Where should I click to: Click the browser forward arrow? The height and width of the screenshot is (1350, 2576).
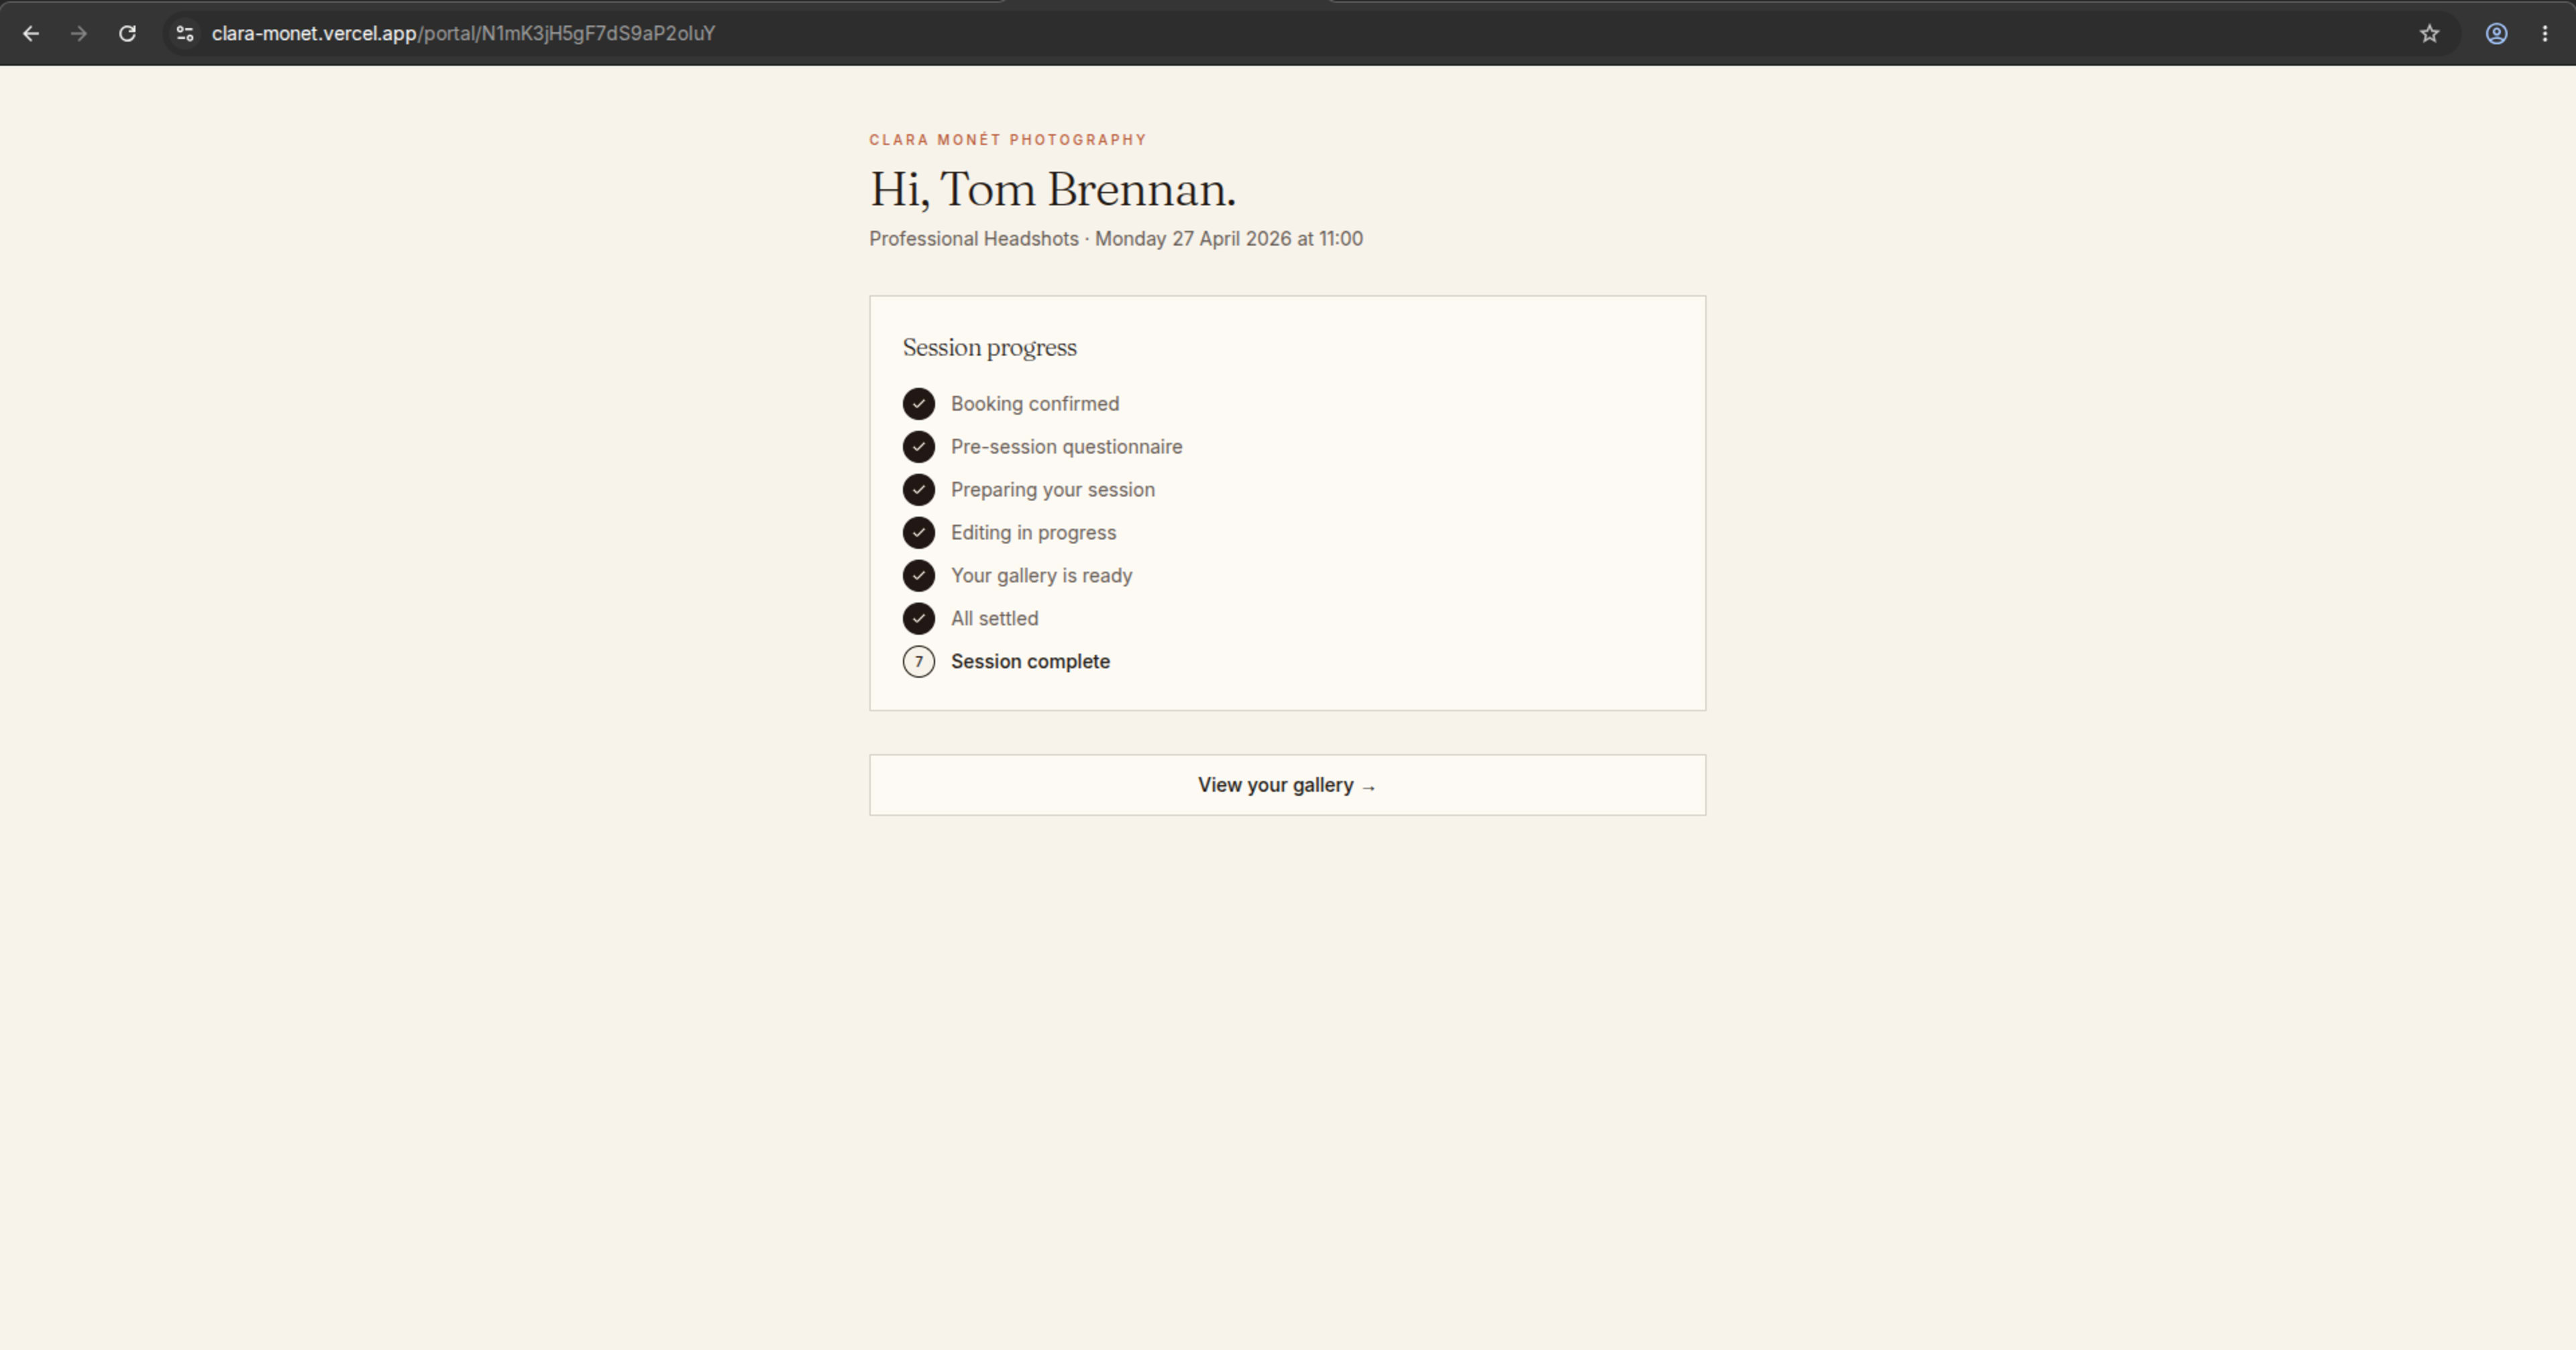(79, 34)
